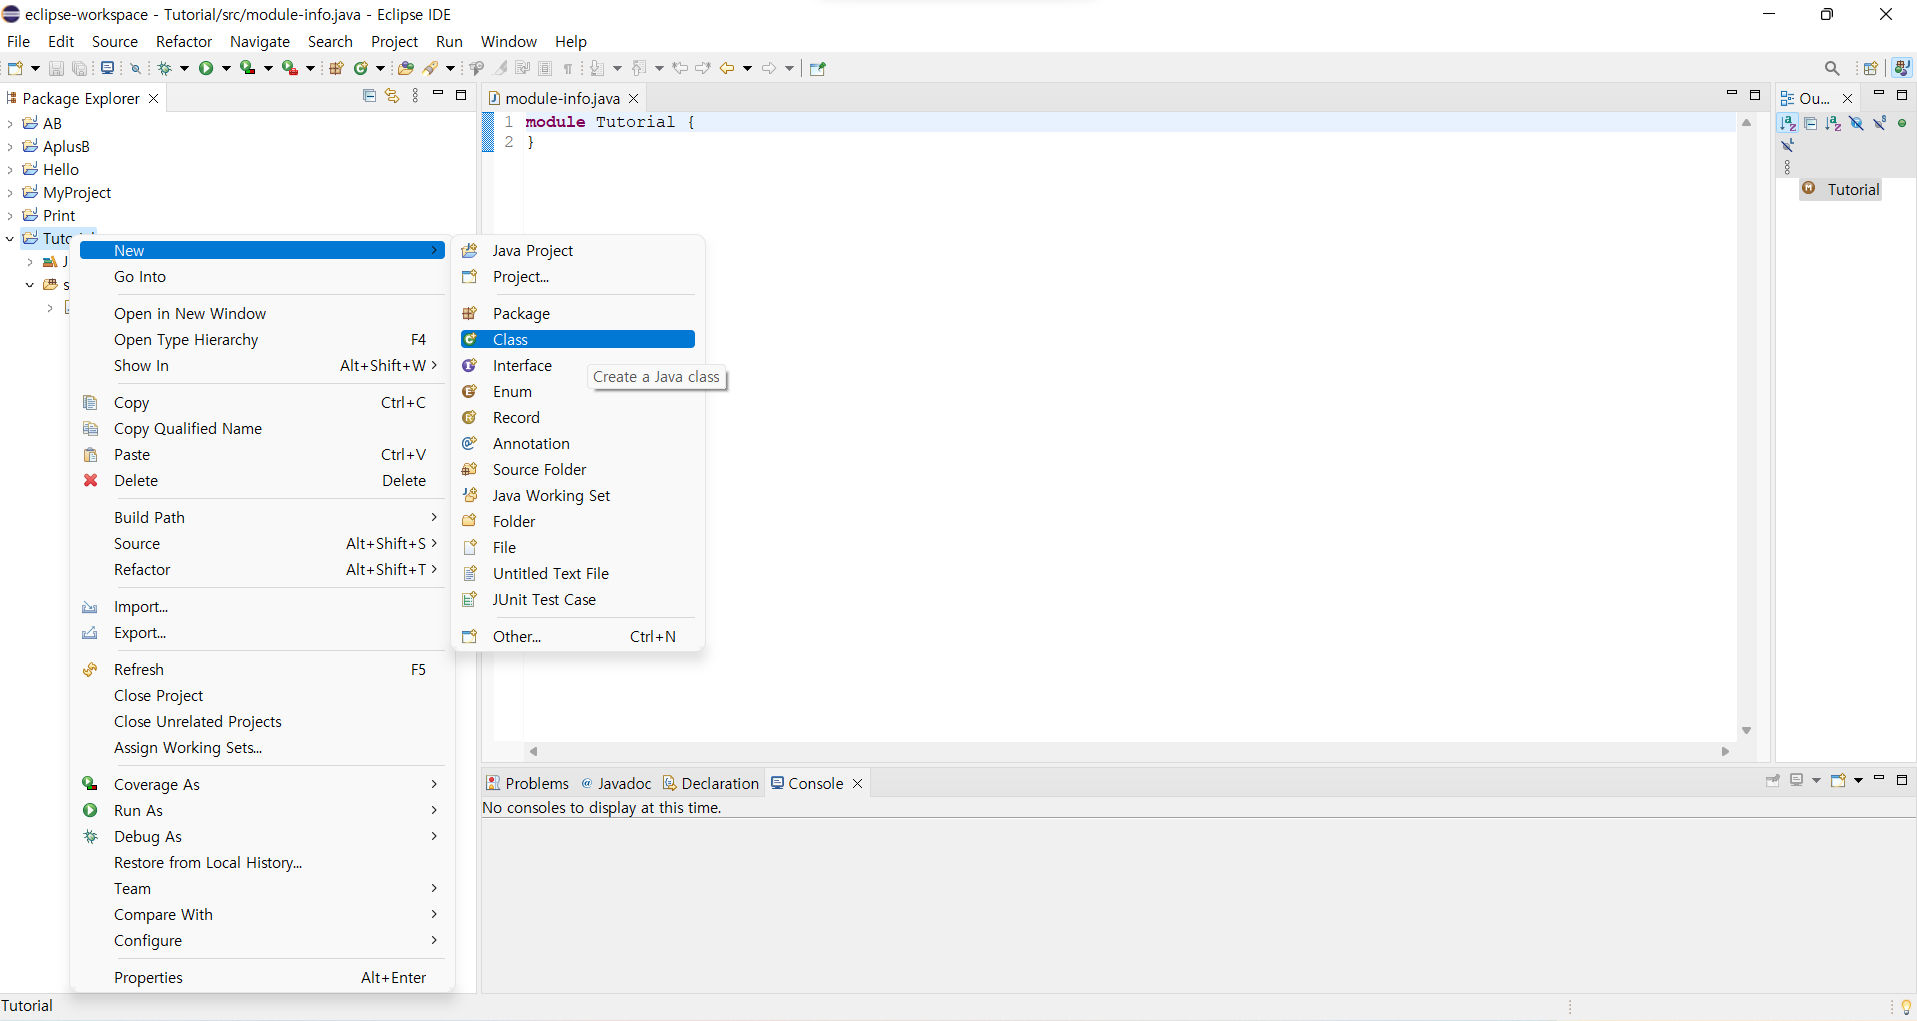Toggle Pin Editor at toolbar end
1917x1021 pixels.
pyautogui.click(x=818, y=68)
